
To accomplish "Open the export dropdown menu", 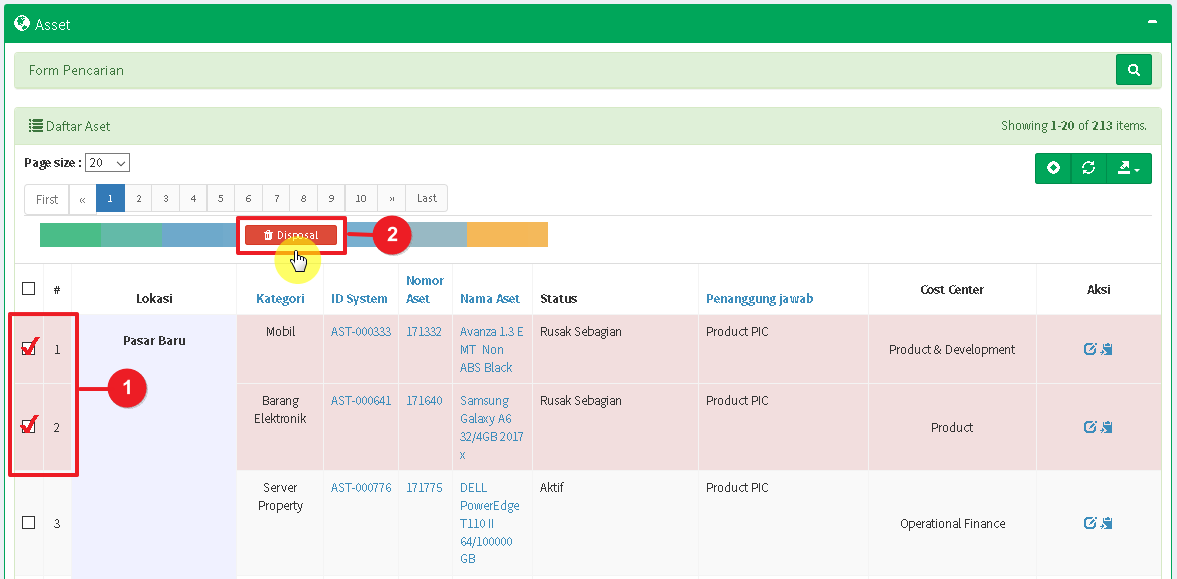I will point(1129,168).
